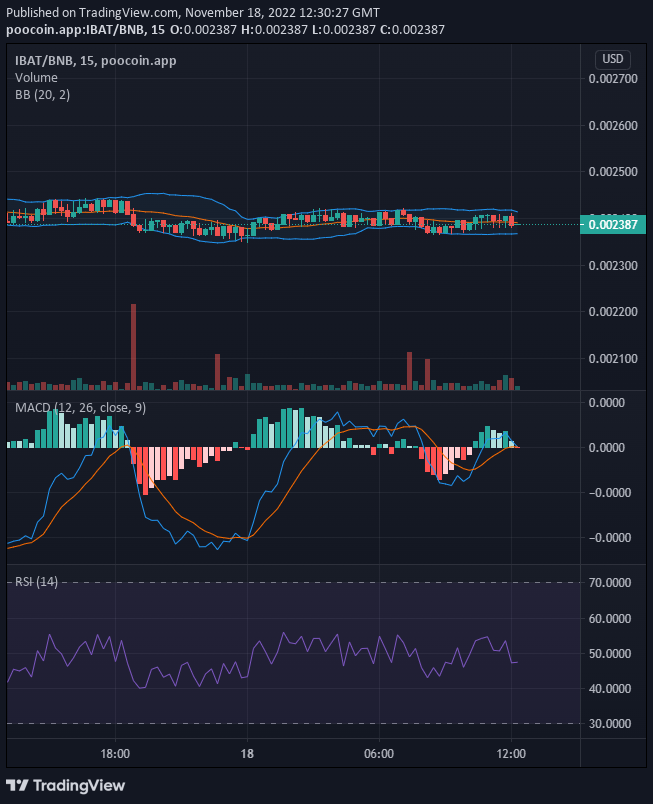
Task: Click the 06:00 time axis label
Action: pyautogui.click(x=379, y=754)
